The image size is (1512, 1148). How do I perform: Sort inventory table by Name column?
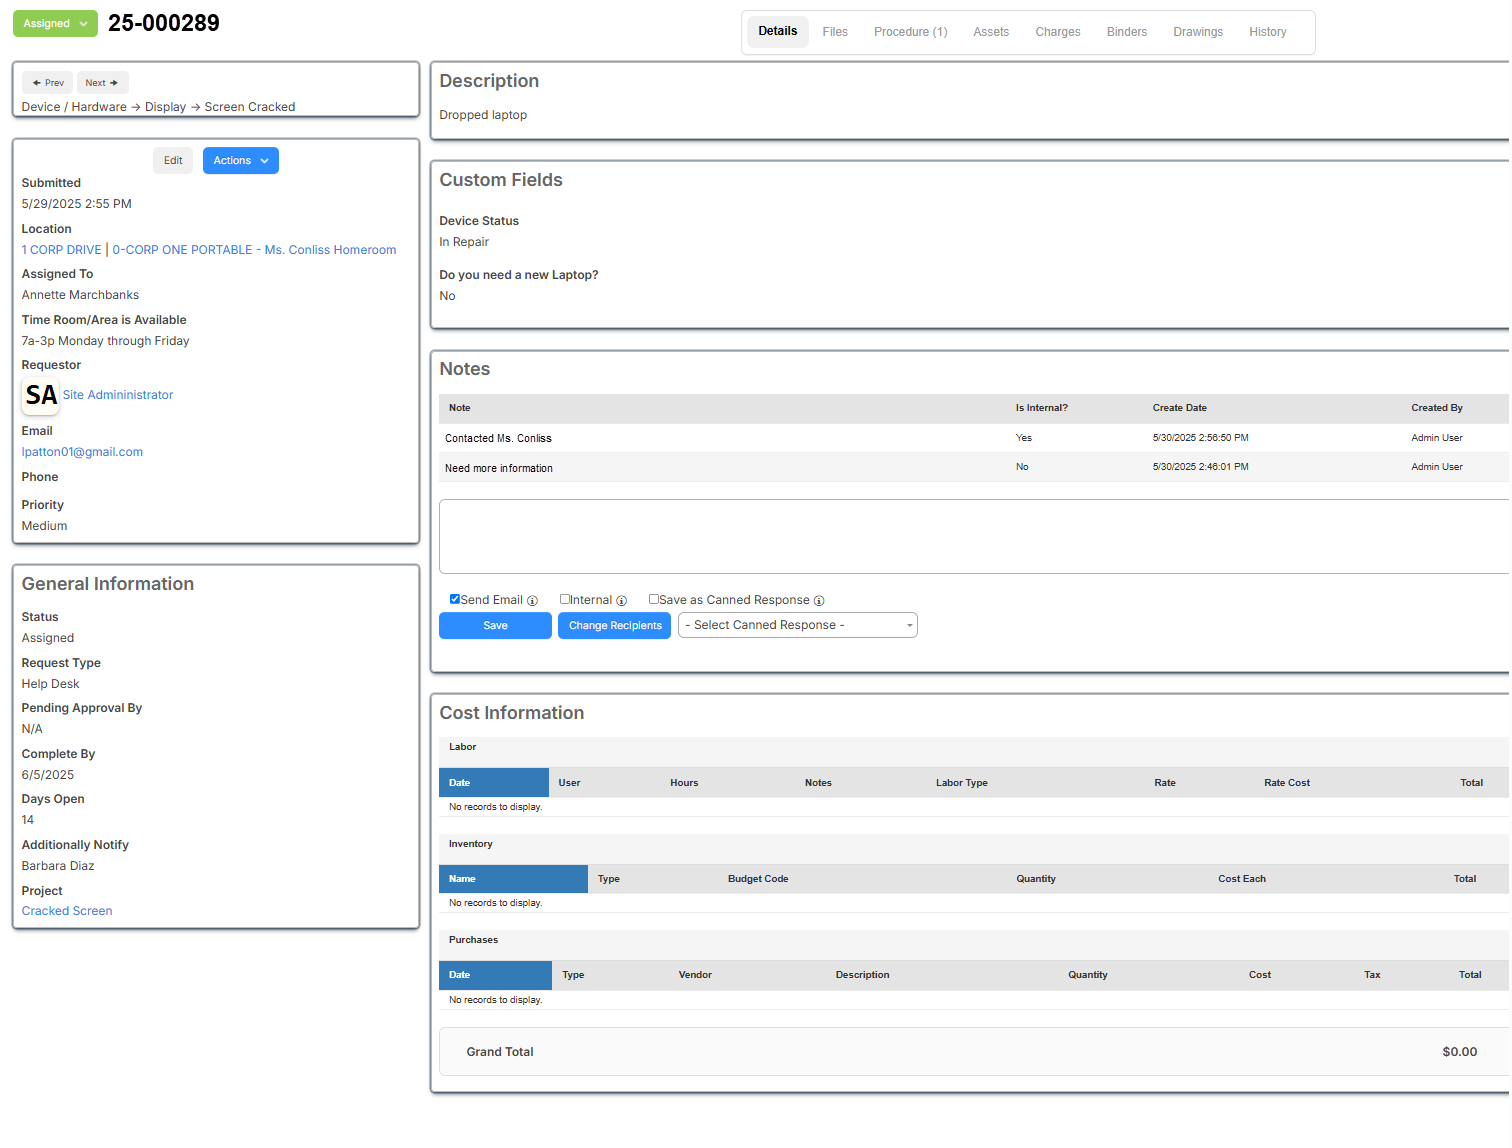click(x=513, y=879)
